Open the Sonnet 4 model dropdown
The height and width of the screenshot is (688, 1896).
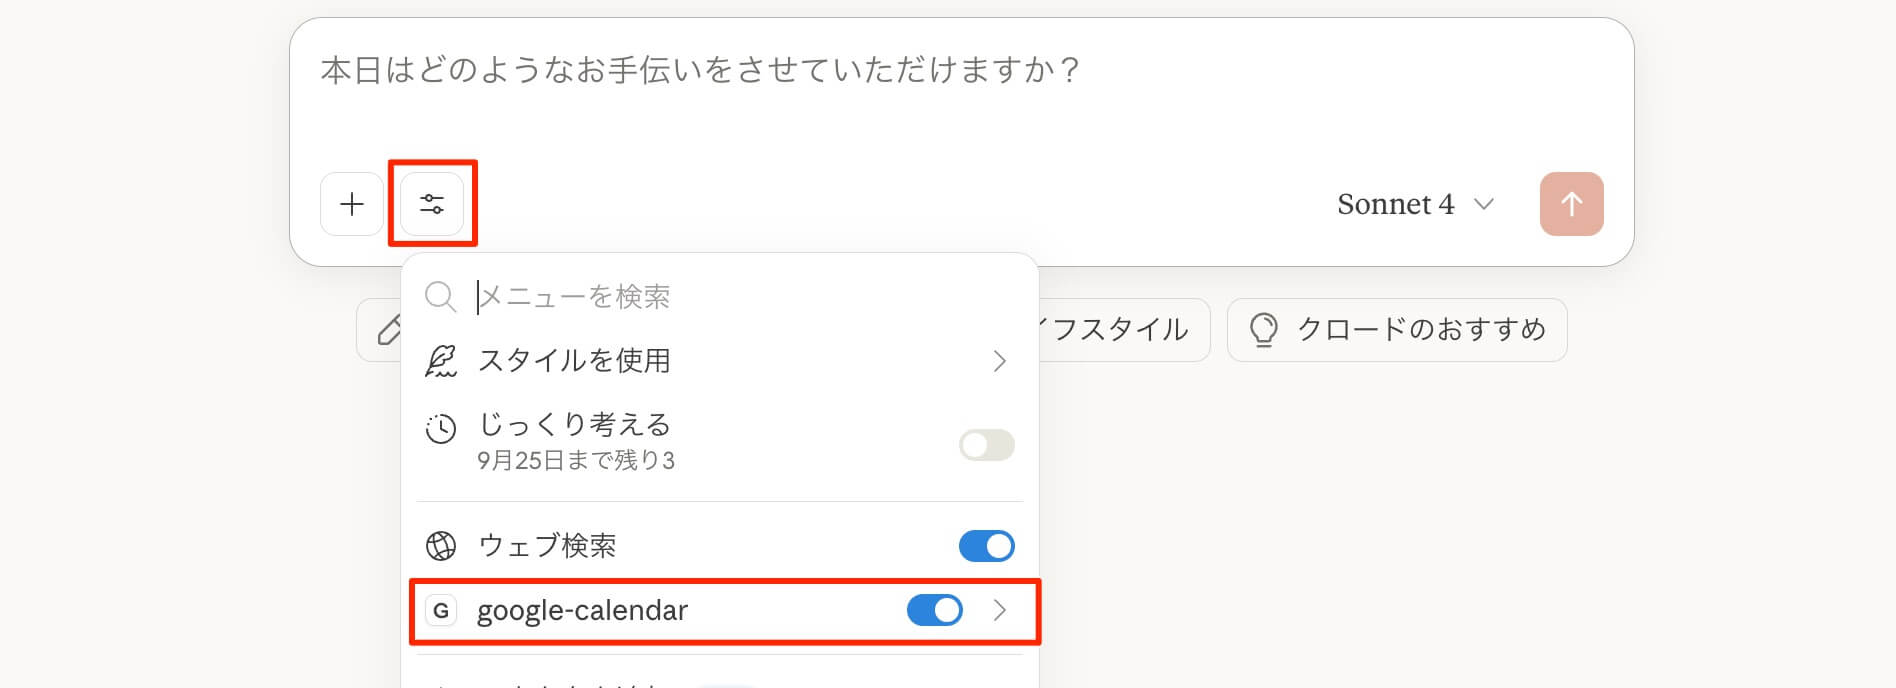pos(1414,204)
